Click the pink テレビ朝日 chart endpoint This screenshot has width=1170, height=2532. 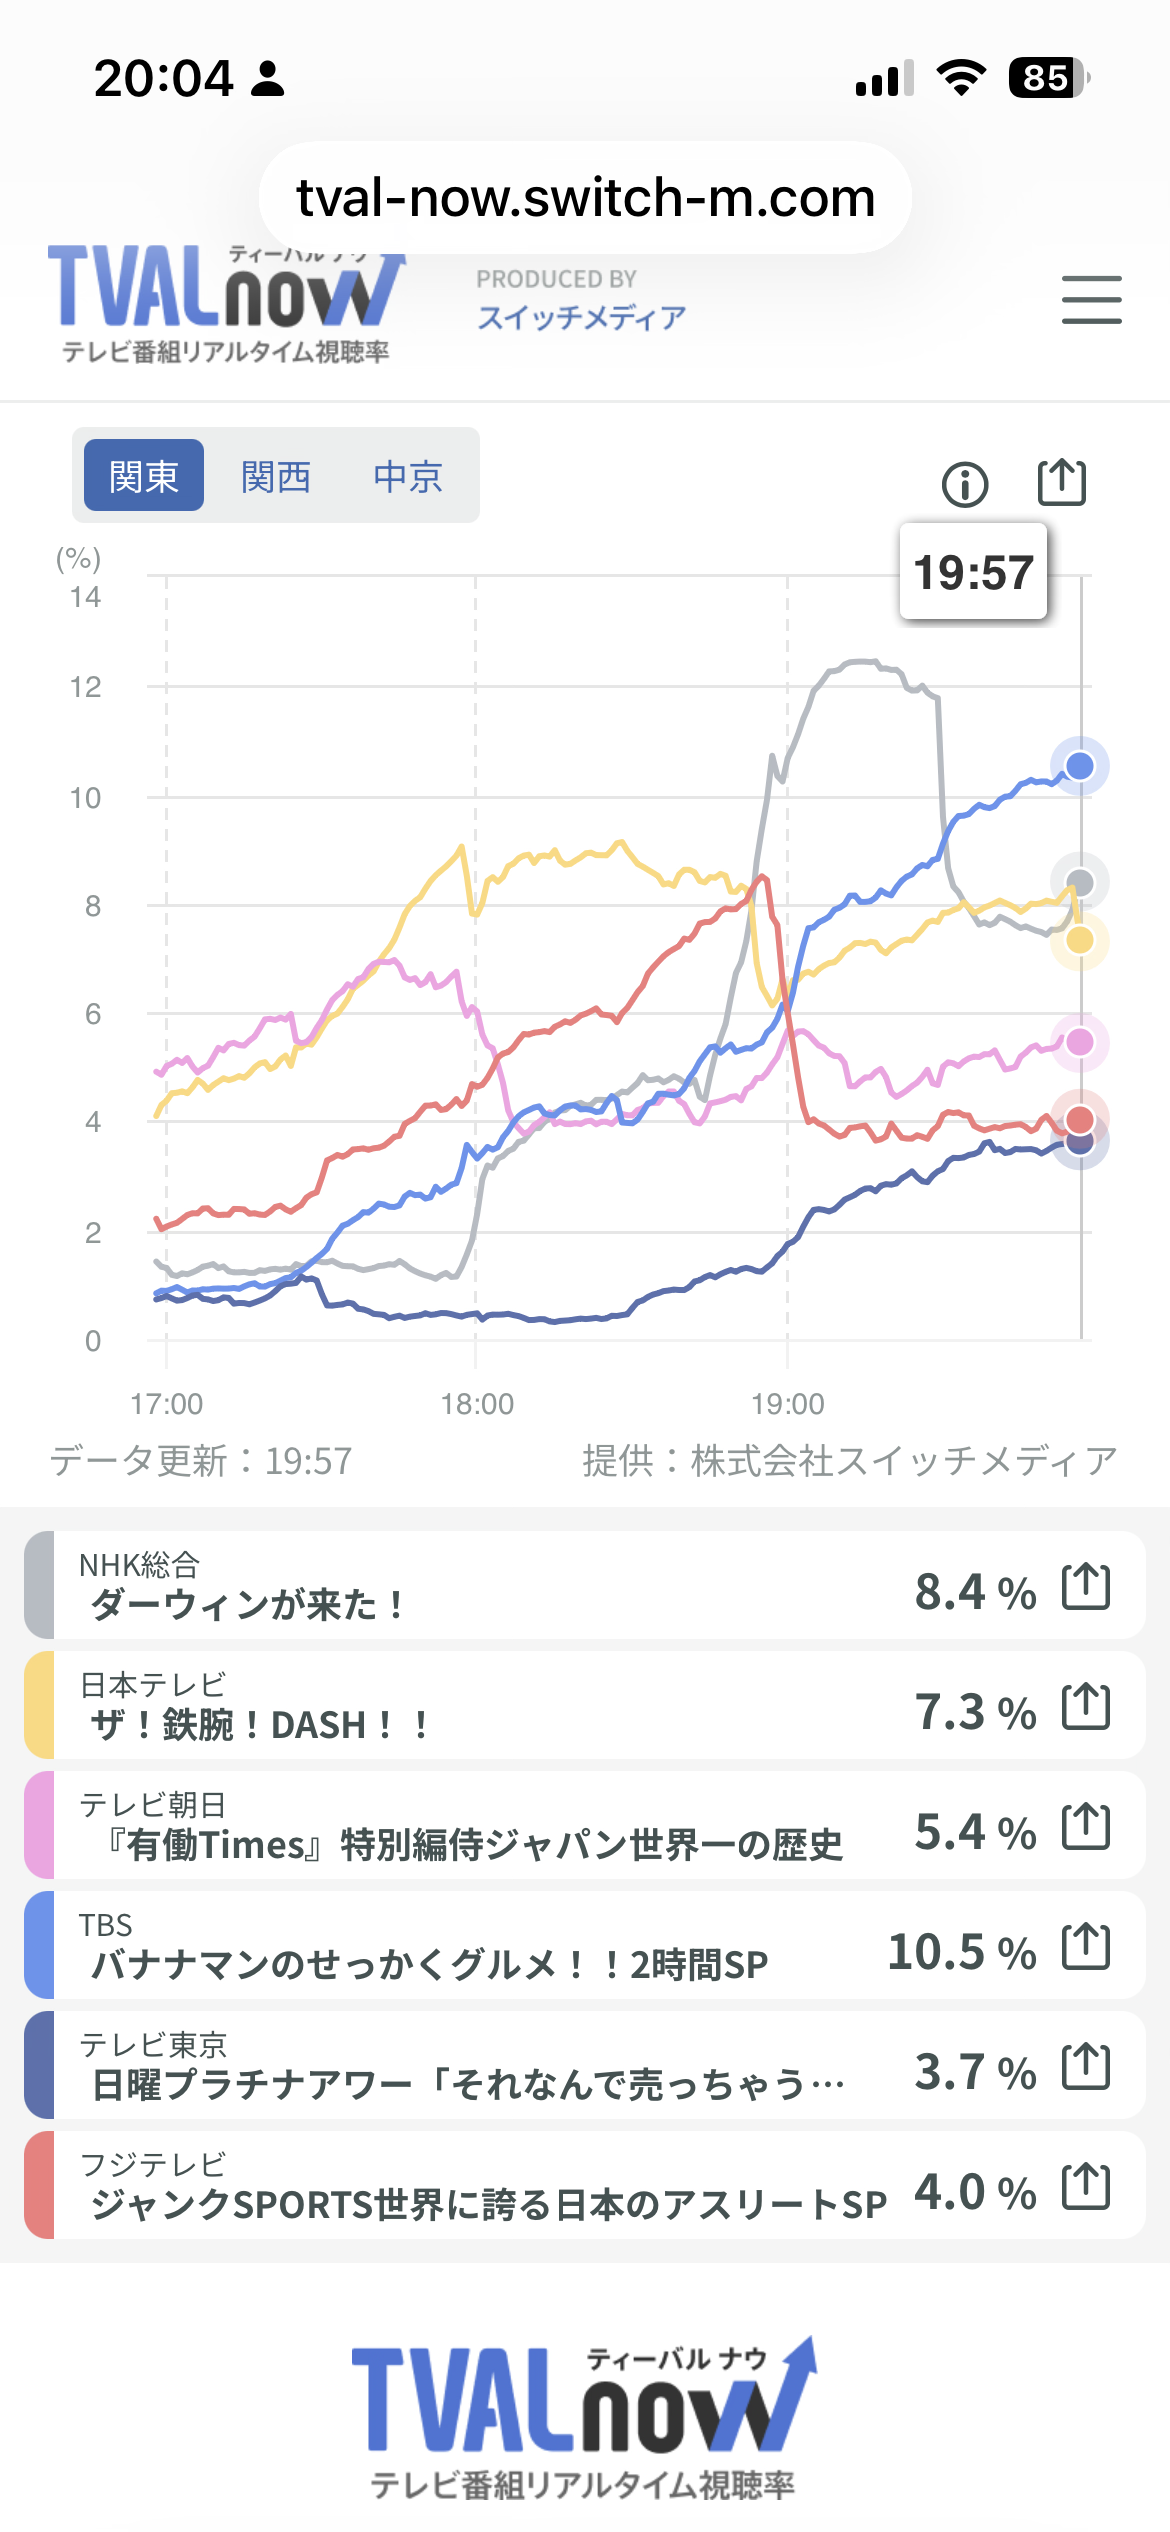pyautogui.click(x=1080, y=1042)
